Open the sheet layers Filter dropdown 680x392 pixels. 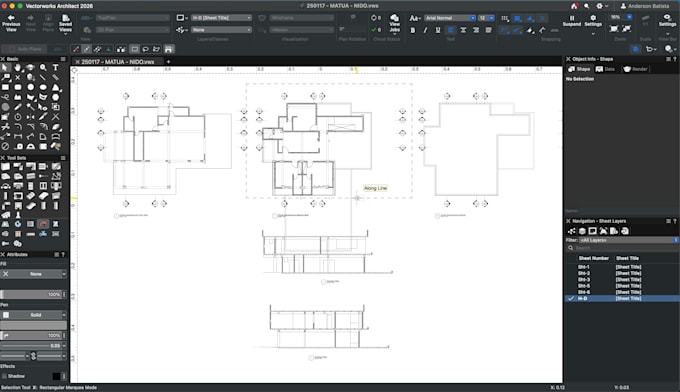tap(628, 240)
